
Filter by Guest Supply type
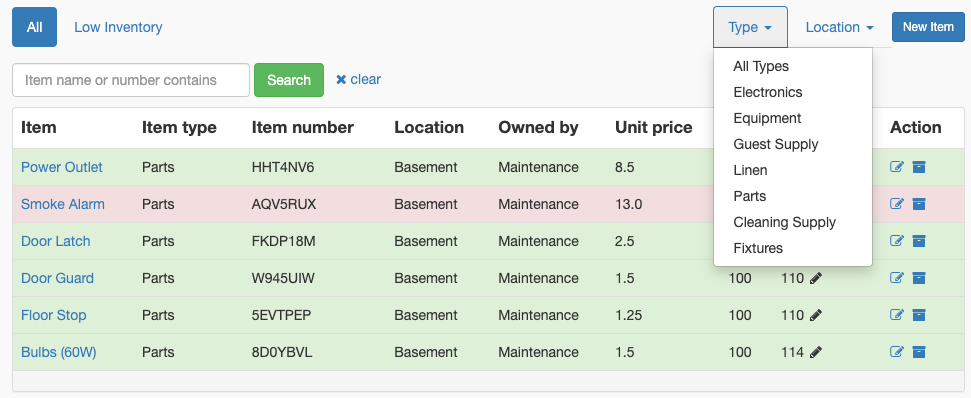click(776, 144)
